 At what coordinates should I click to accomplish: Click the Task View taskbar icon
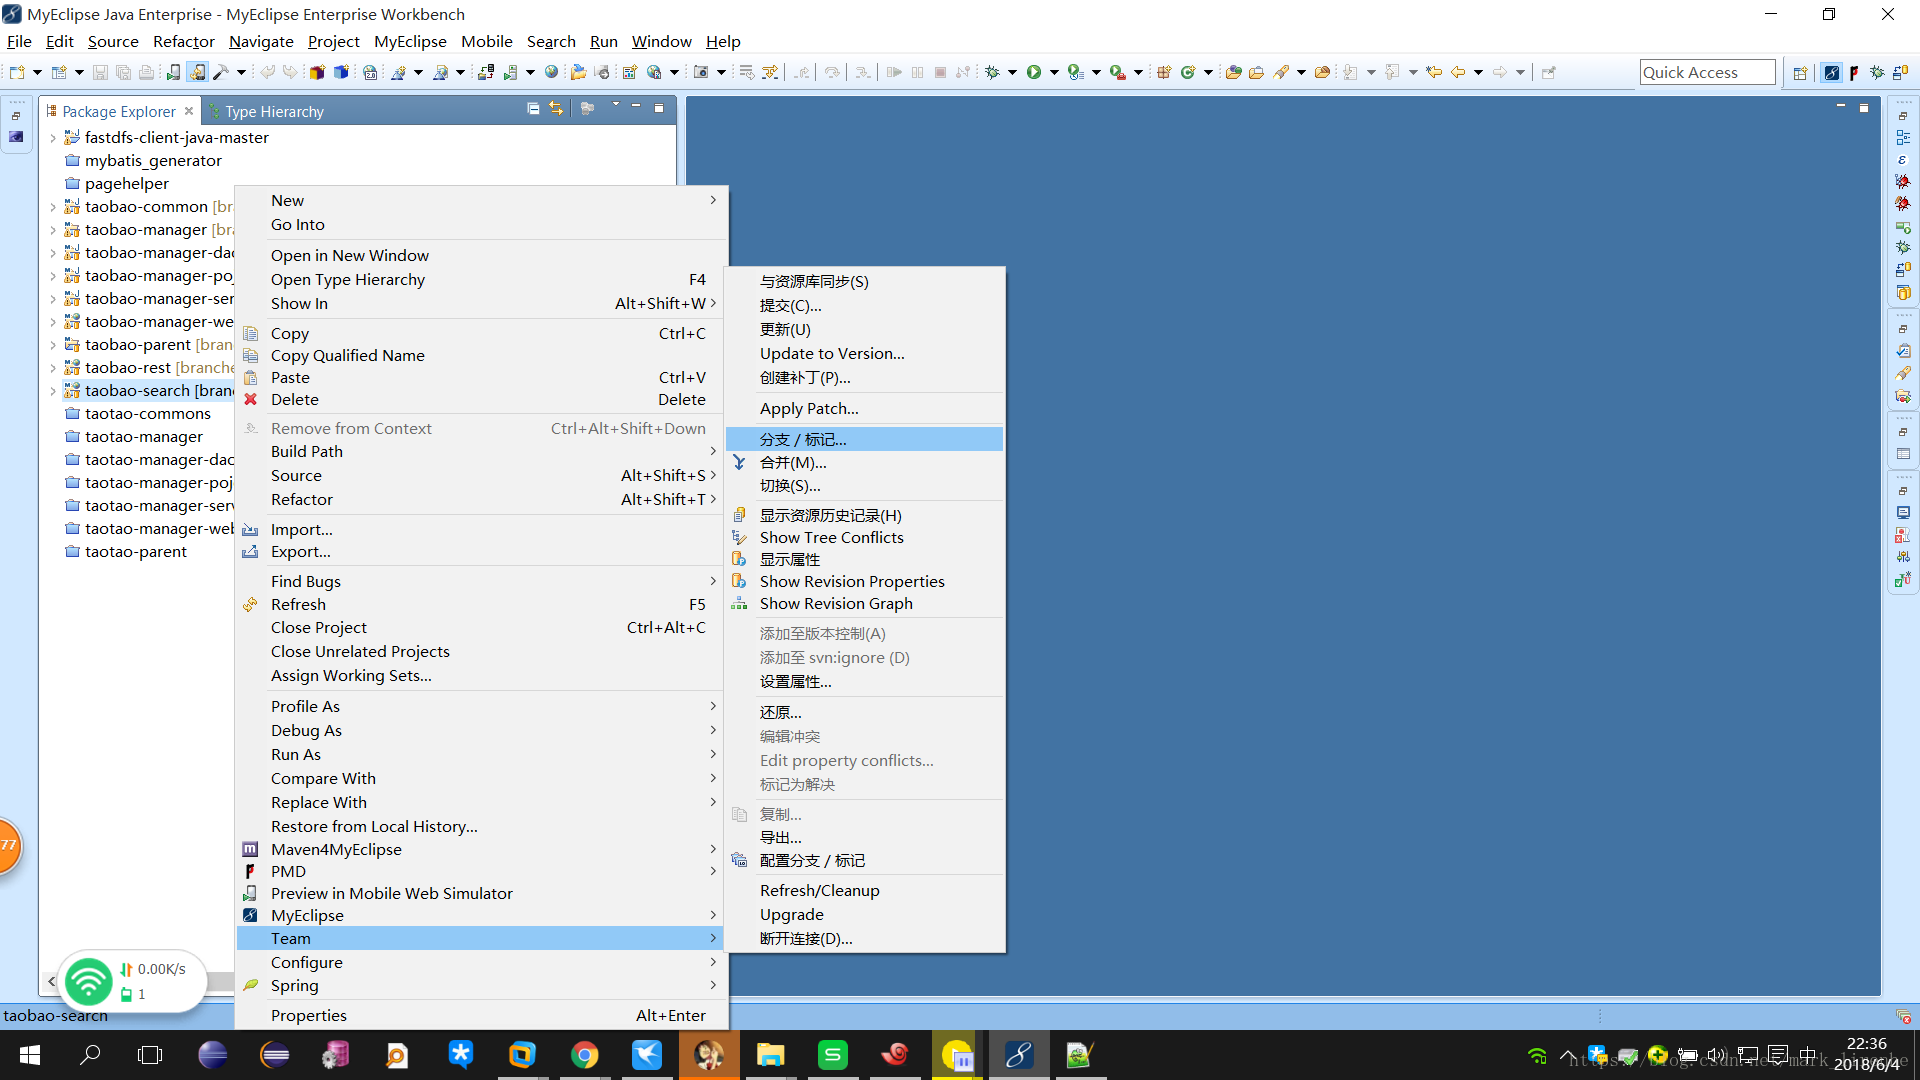(150, 1055)
